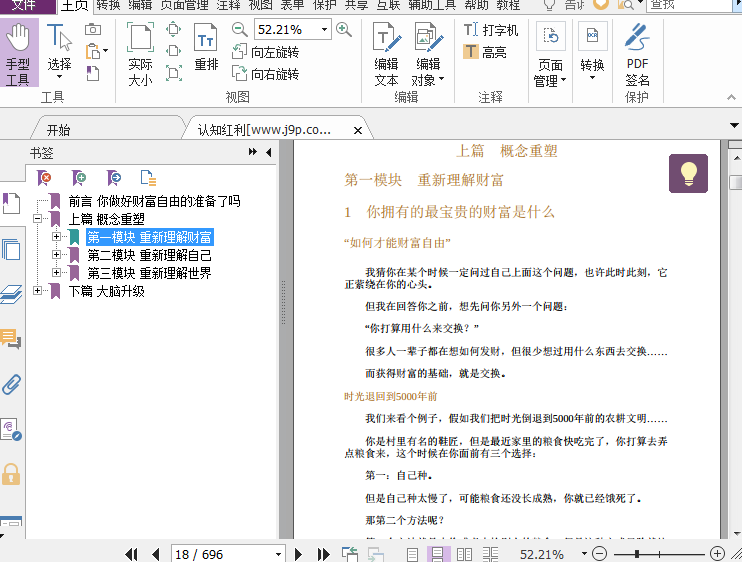
Task: Select bookmark 前言 你做好财富自由的准备了吗
Action: [154, 201]
